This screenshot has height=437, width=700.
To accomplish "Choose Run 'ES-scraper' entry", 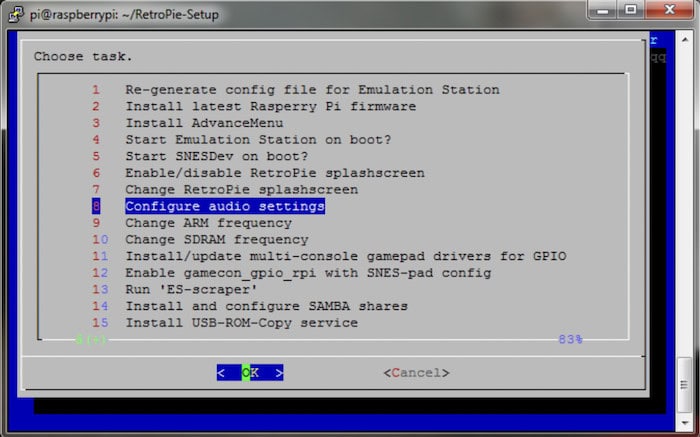I will [175, 290].
